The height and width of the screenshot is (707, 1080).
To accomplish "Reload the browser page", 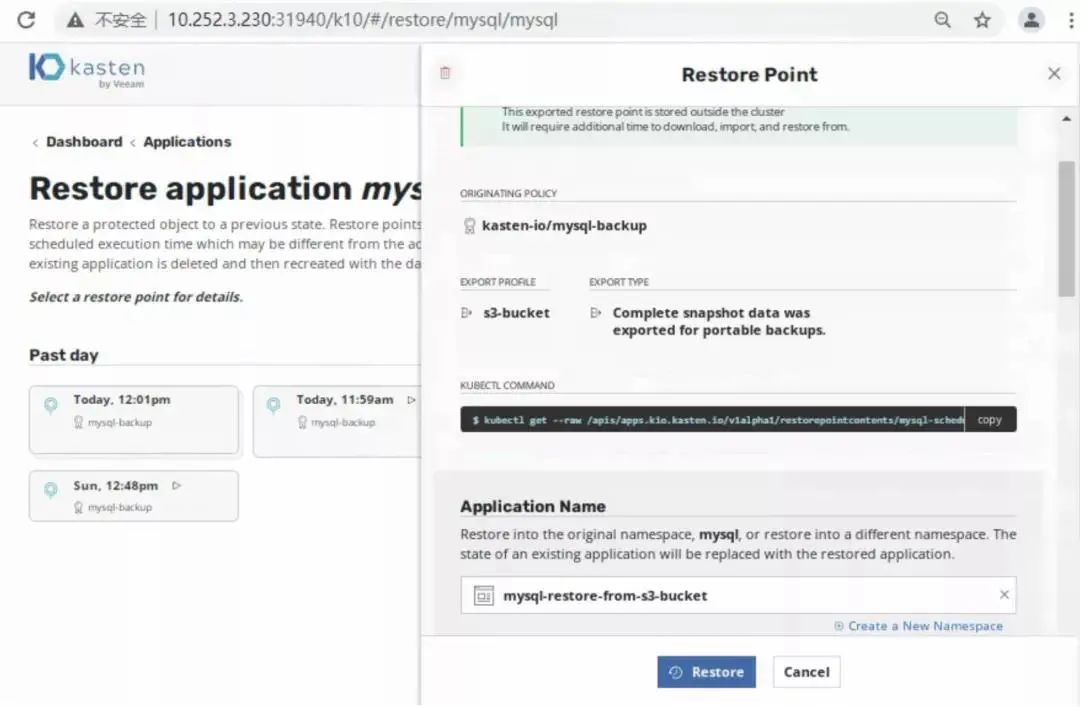I will [26, 19].
